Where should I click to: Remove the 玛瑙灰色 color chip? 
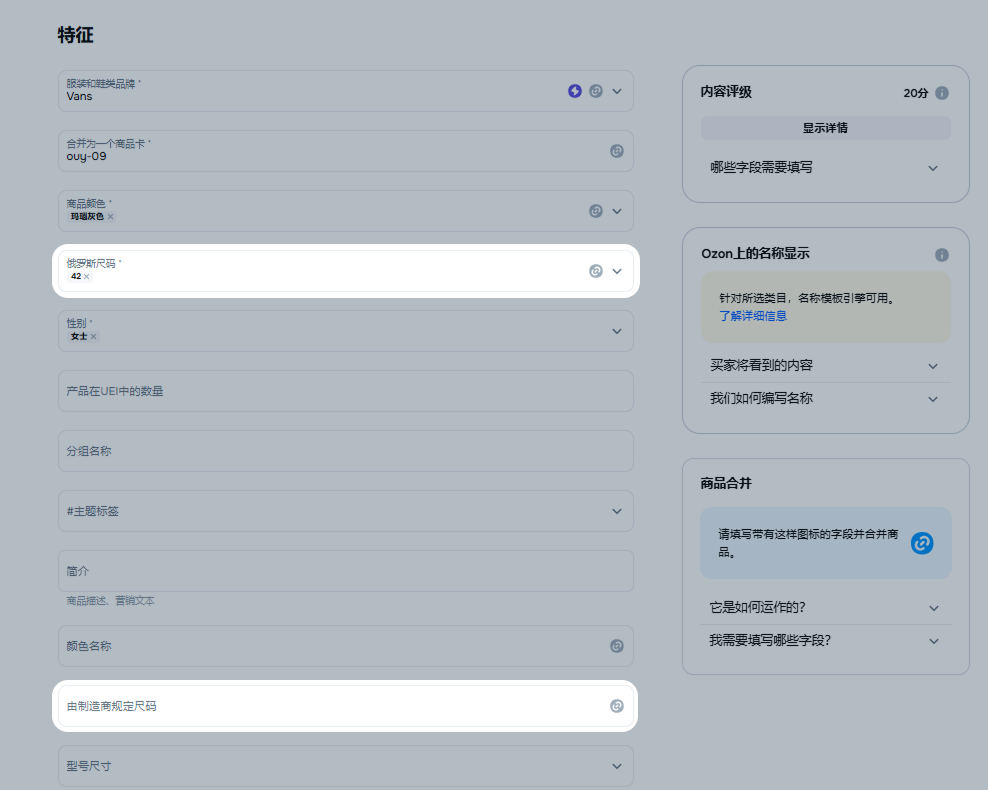(x=111, y=217)
